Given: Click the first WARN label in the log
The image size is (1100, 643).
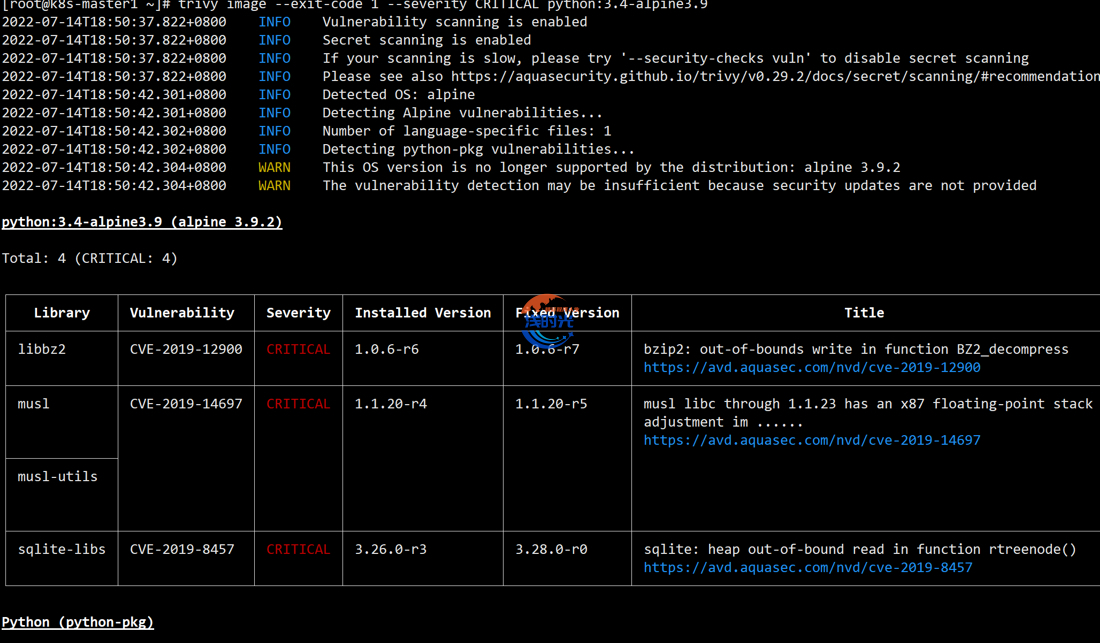Looking at the screenshot, I should tap(274, 167).
